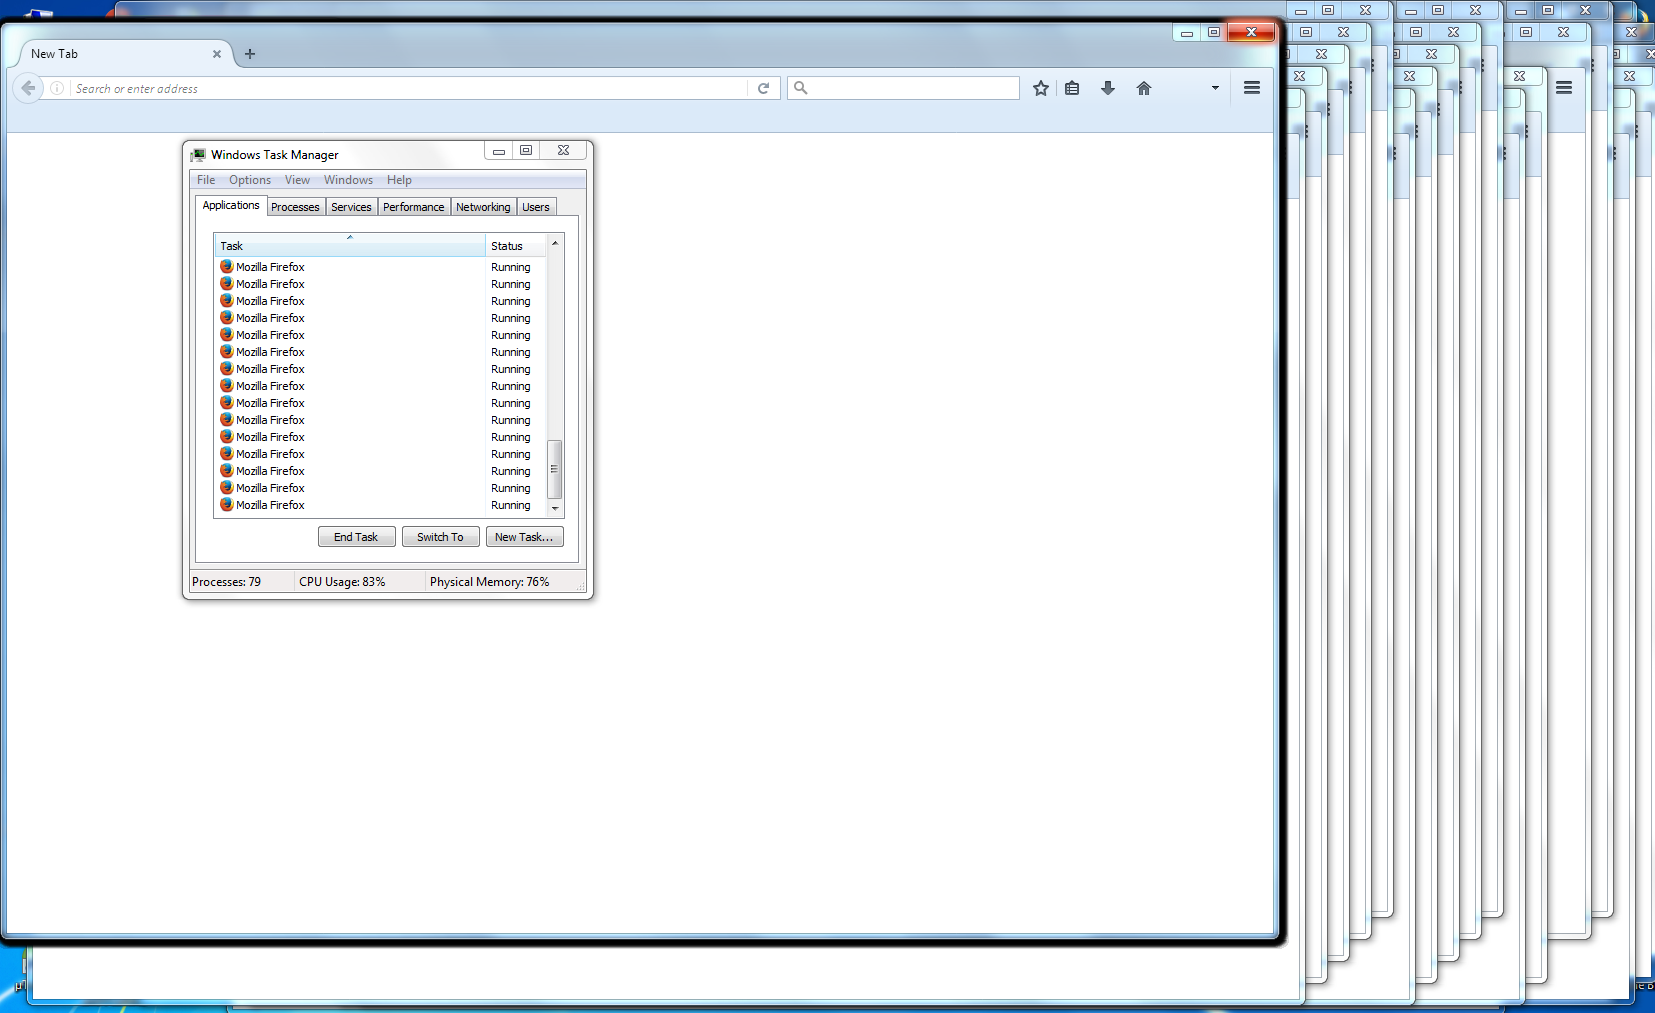Image resolution: width=1655 pixels, height=1013 pixels.
Task: Switch to the Processes tab
Action: point(295,207)
